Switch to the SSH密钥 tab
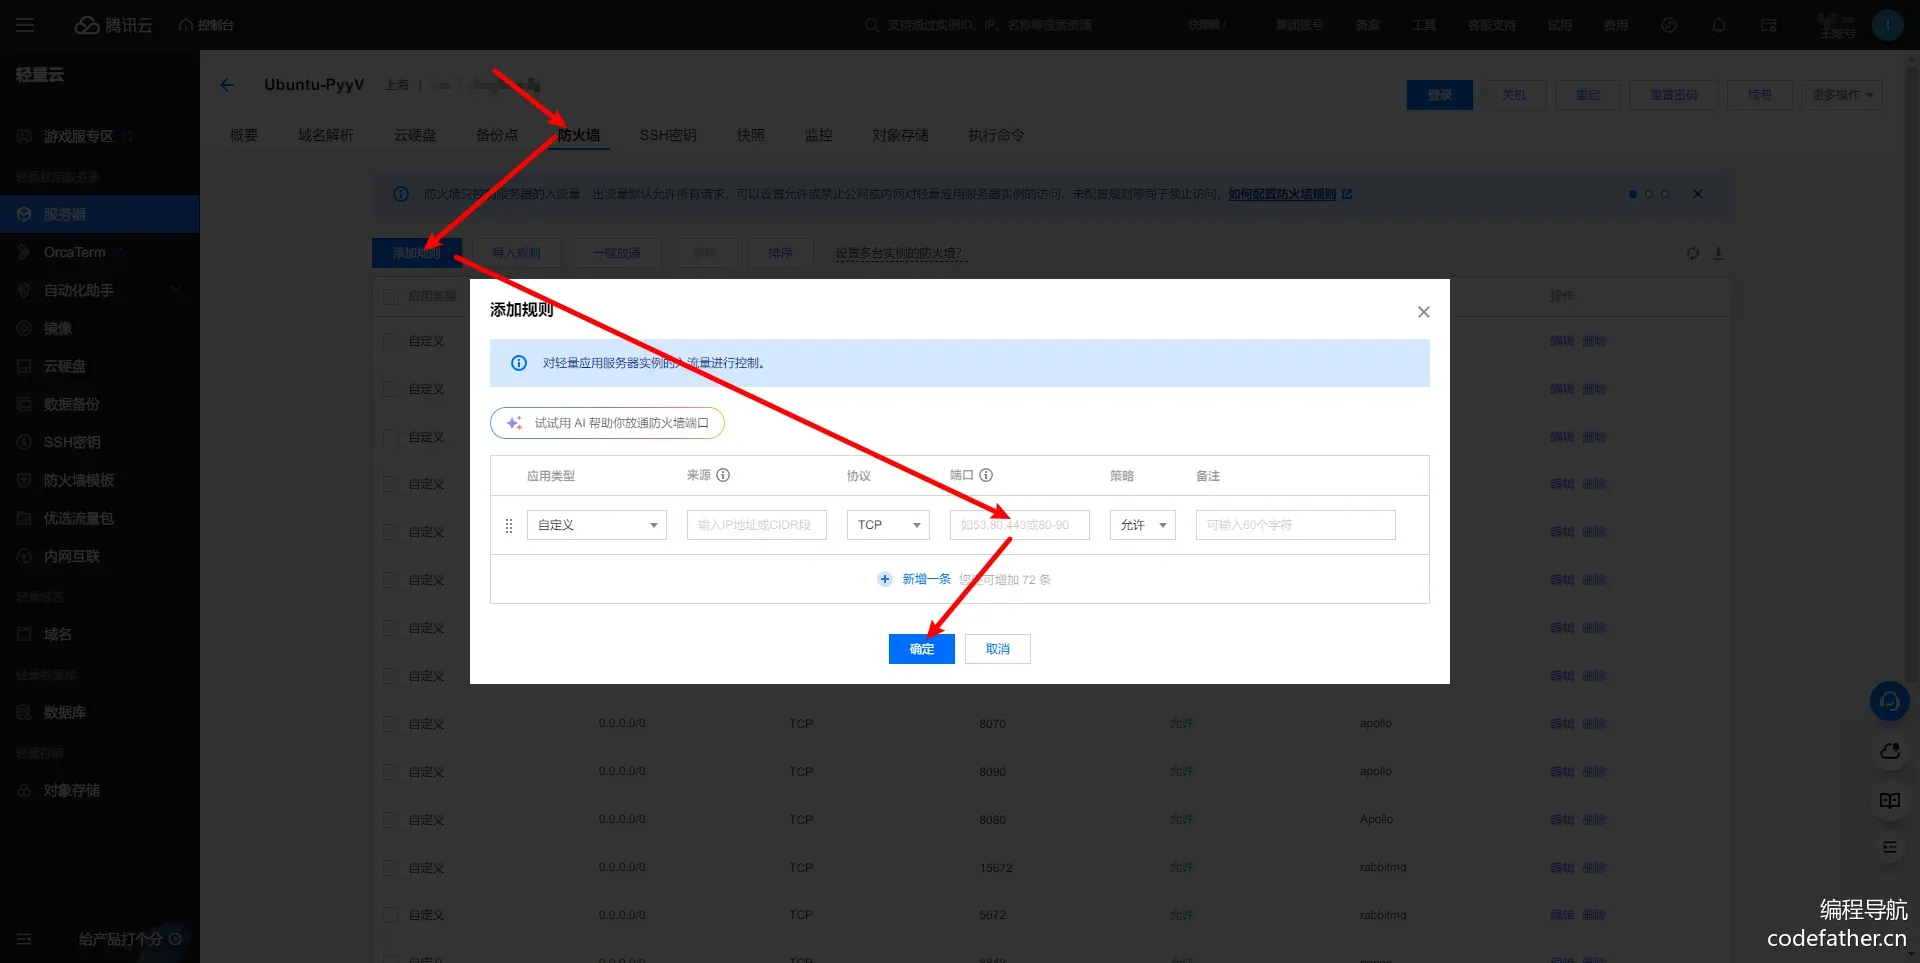Screen dimensions: 1920x963 pyautogui.click(x=668, y=135)
